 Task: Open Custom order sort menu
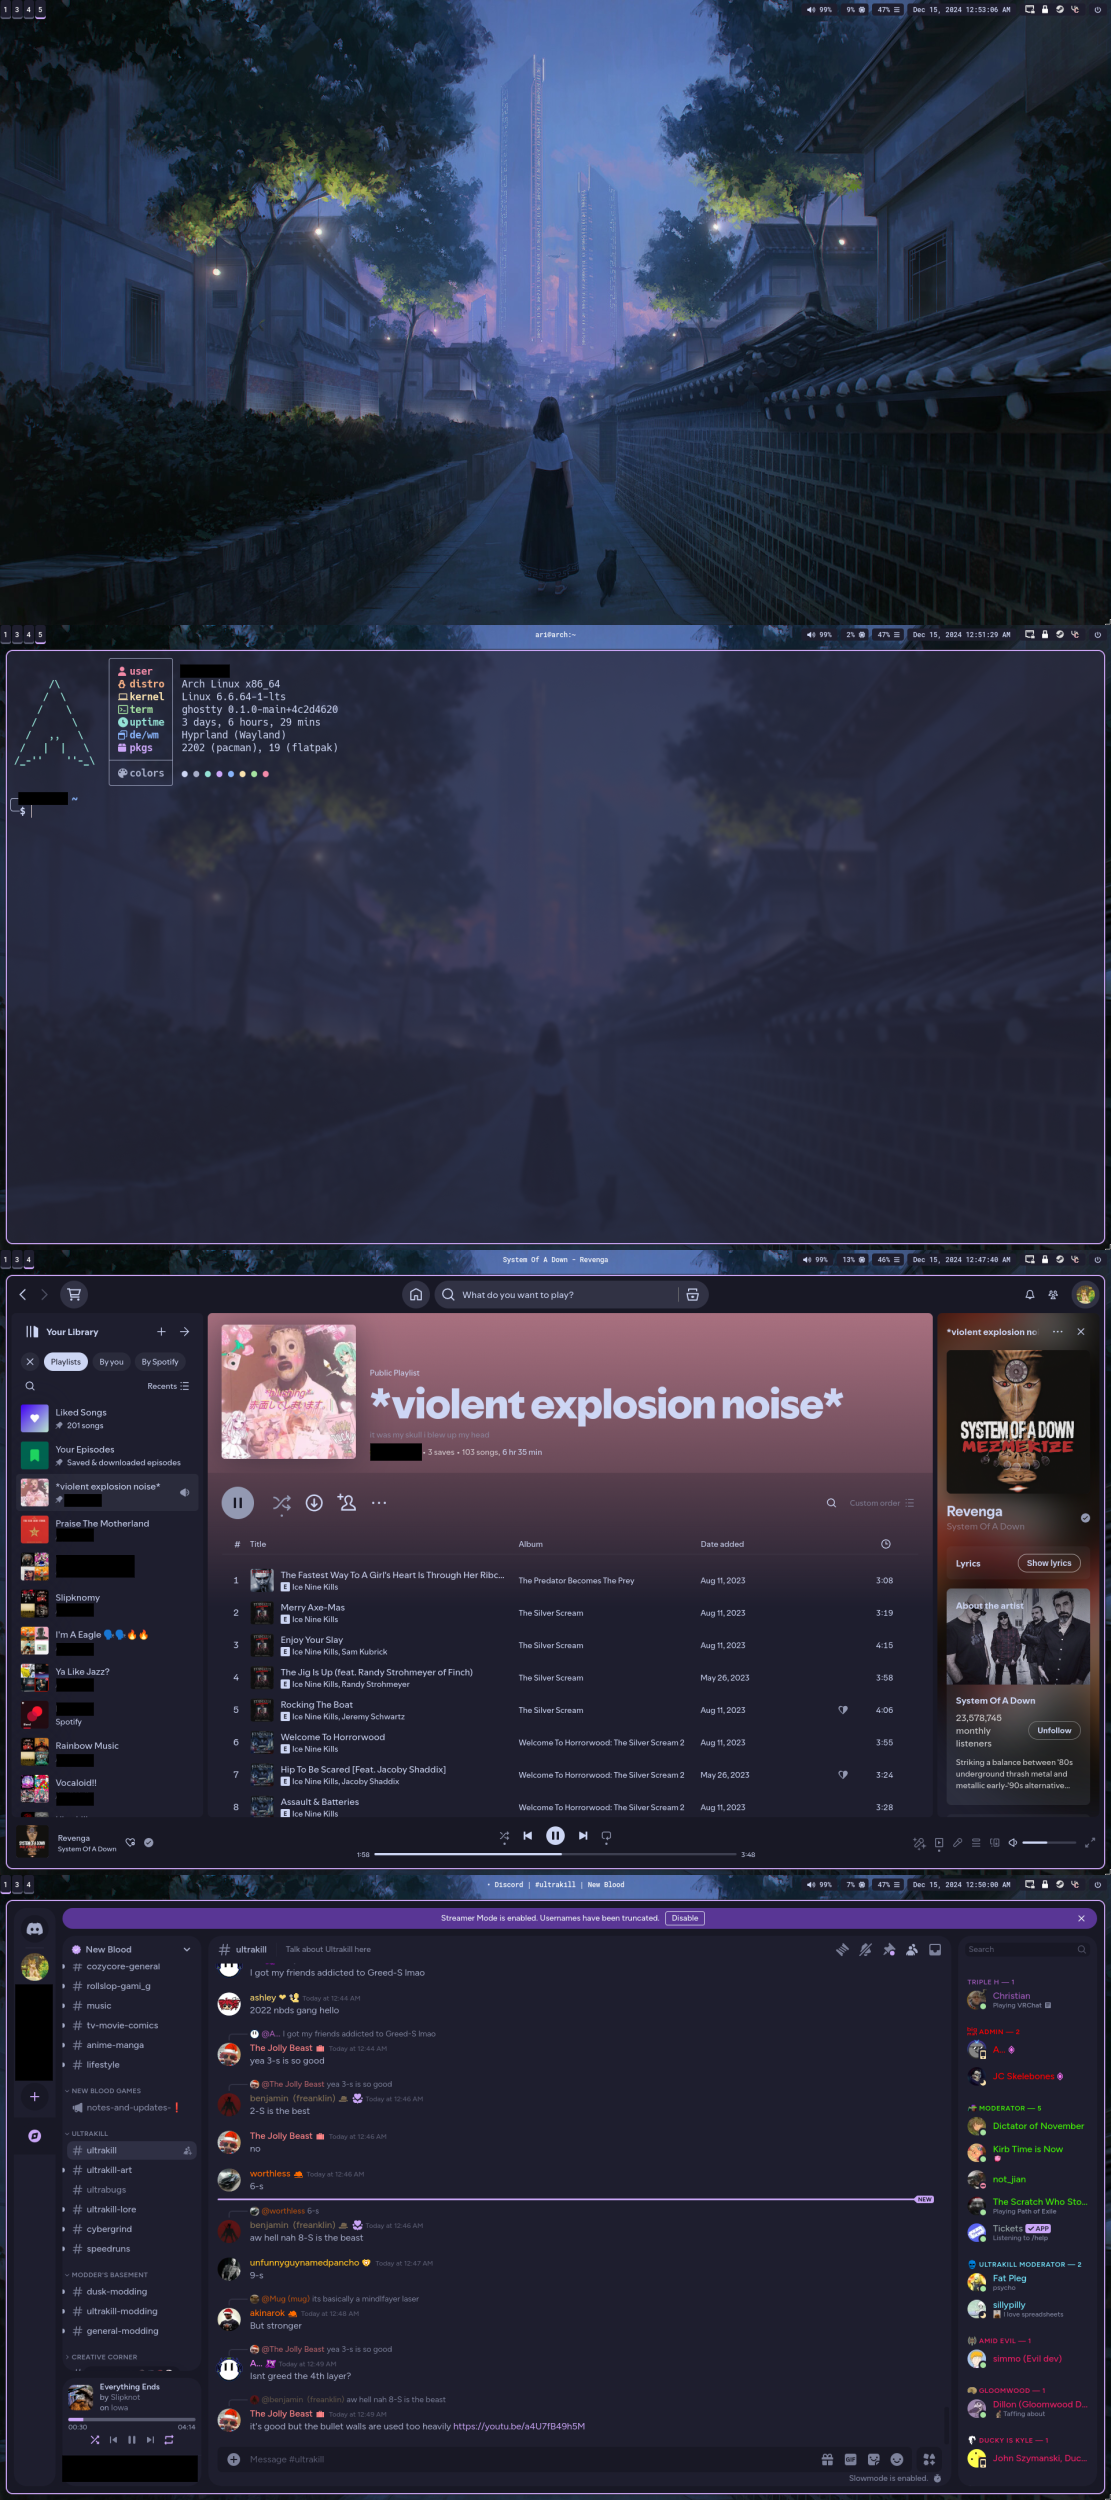tap(881, 1503)
